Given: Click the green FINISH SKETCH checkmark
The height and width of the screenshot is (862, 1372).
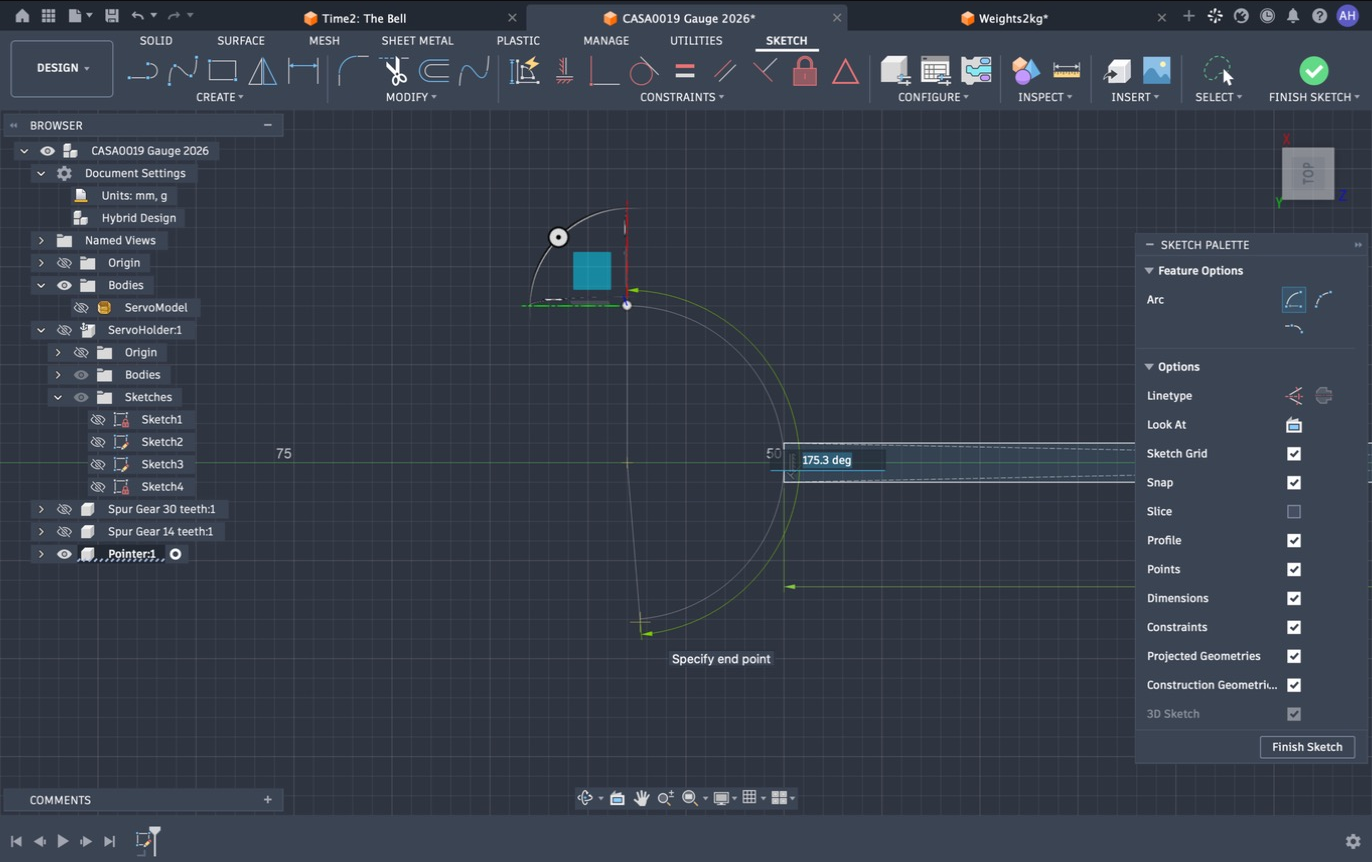Looking at the screenshot, I should click(x=1314, y=71).
